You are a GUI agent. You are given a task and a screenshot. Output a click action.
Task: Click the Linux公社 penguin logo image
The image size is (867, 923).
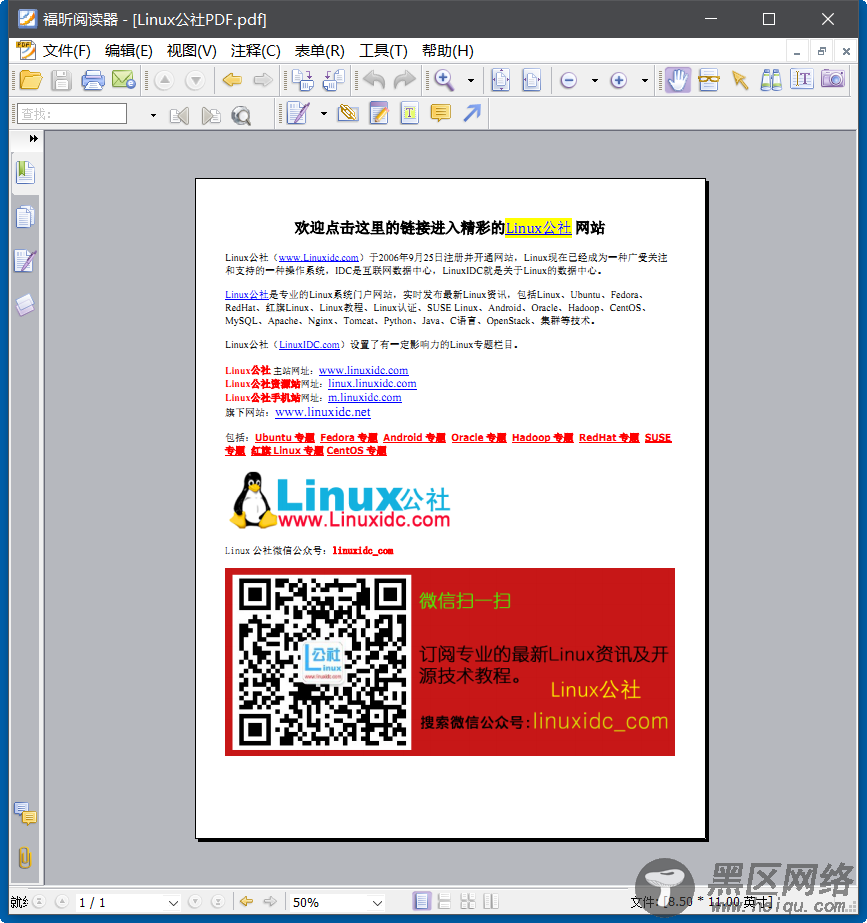pos(340,500)
